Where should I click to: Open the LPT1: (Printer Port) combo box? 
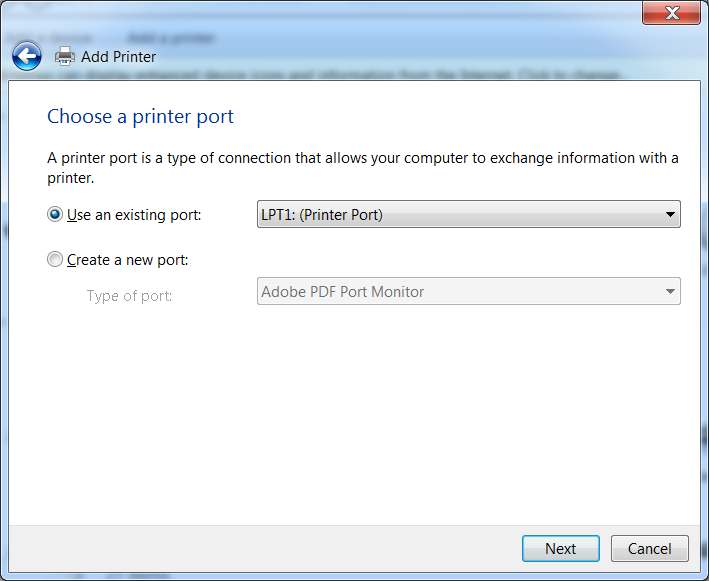tap(460, 214)
